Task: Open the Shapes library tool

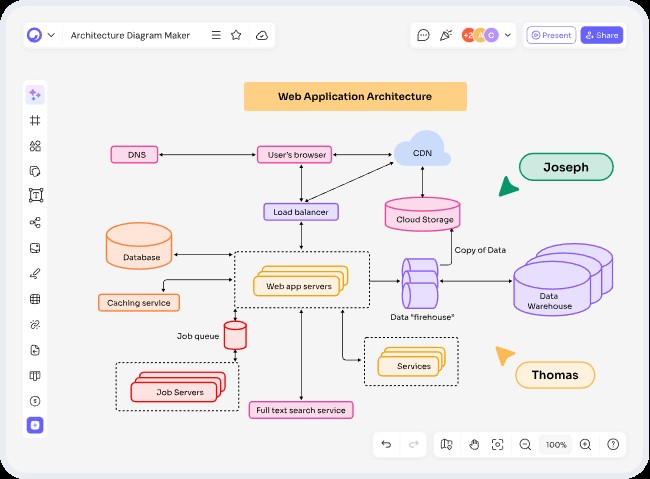Action: [x=35, y=145]
